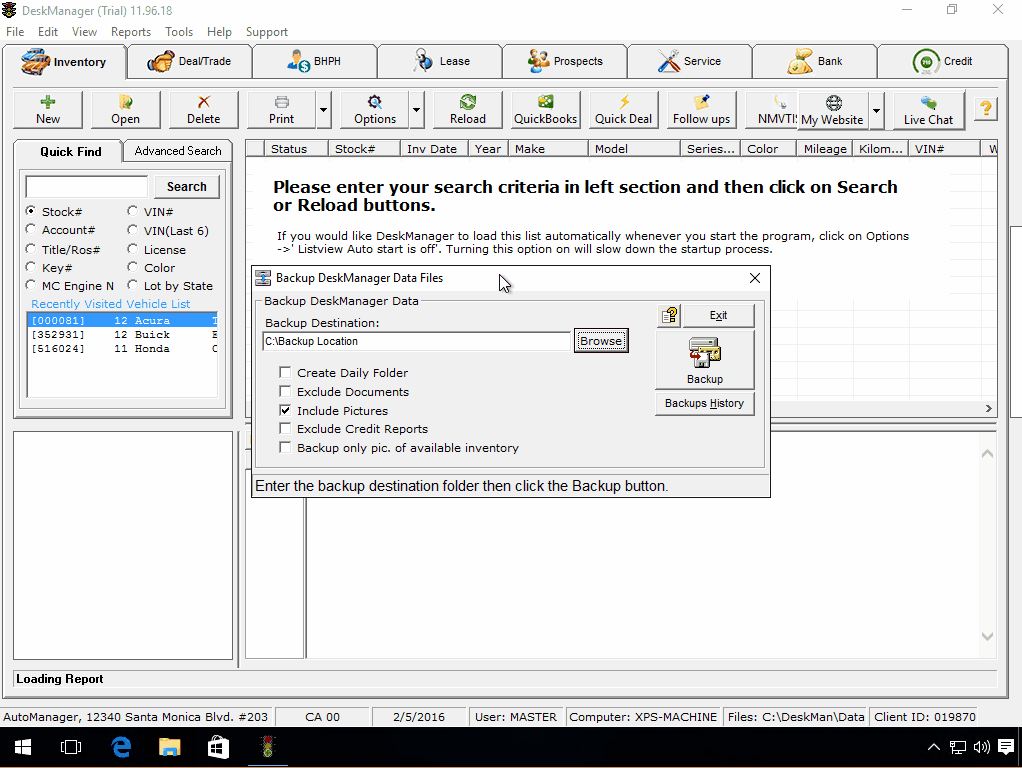Click the NMVTIS toolbar button
This screenshot has height=768, width=1022.
click(772, 110)
